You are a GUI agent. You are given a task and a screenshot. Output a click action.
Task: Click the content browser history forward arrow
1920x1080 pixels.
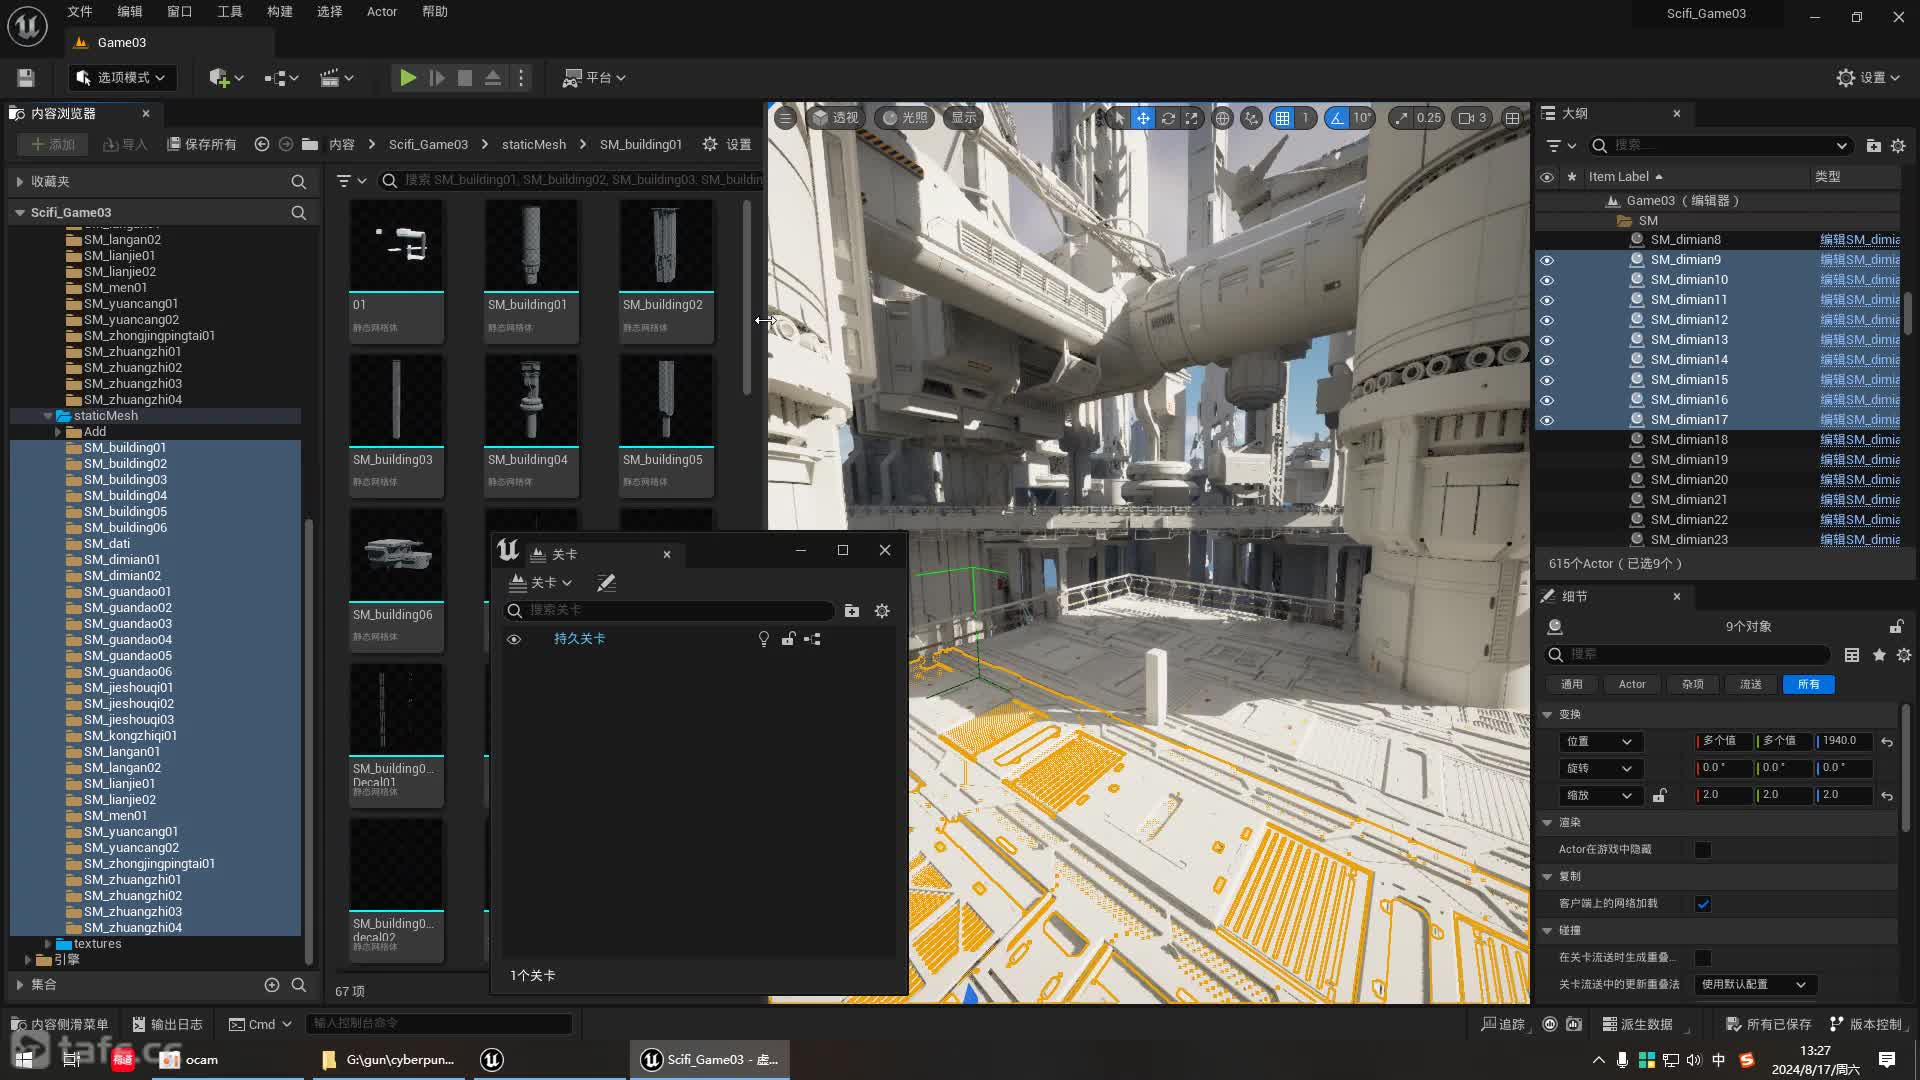[286, 144]
